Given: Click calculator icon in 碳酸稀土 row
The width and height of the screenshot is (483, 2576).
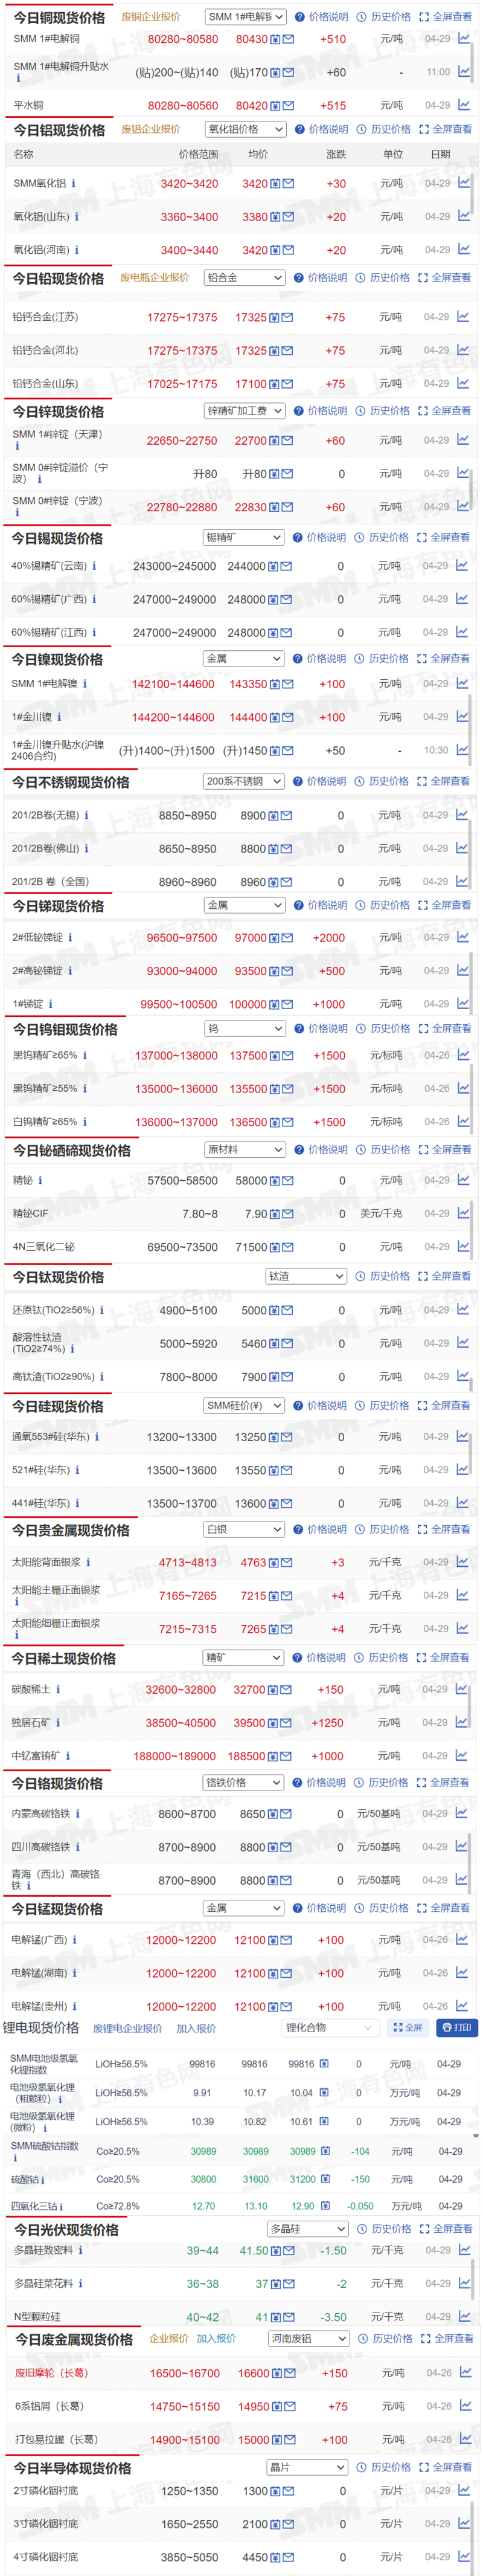Looking at the screenshot, I should (274, 1690).
